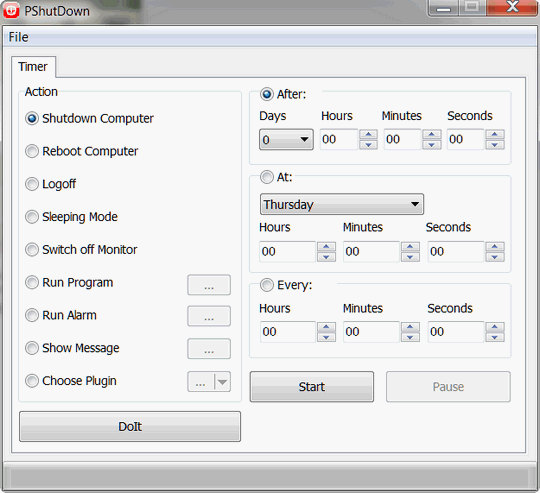Viewport: 540px width, 493px height.
Task: Switch to the Timer tab
Action: [x=33, y=66]
